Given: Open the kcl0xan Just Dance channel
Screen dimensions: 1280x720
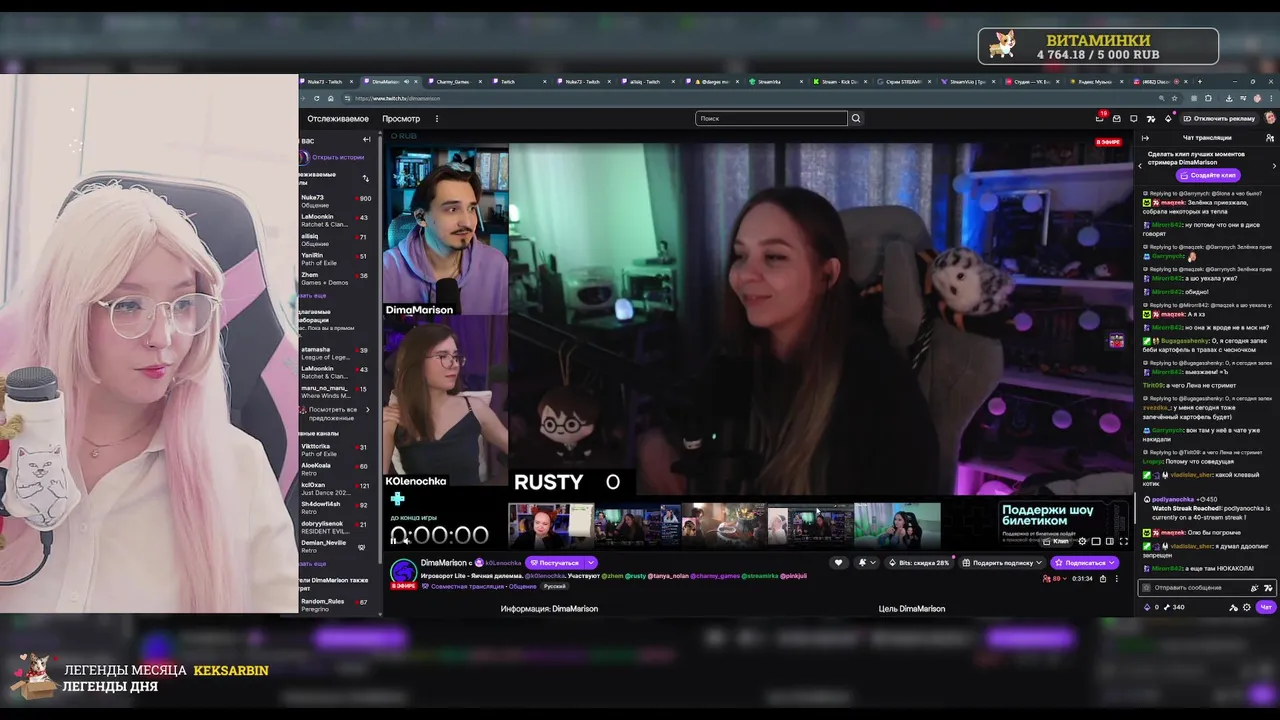Looking at the screenshot, I should 336,488.
